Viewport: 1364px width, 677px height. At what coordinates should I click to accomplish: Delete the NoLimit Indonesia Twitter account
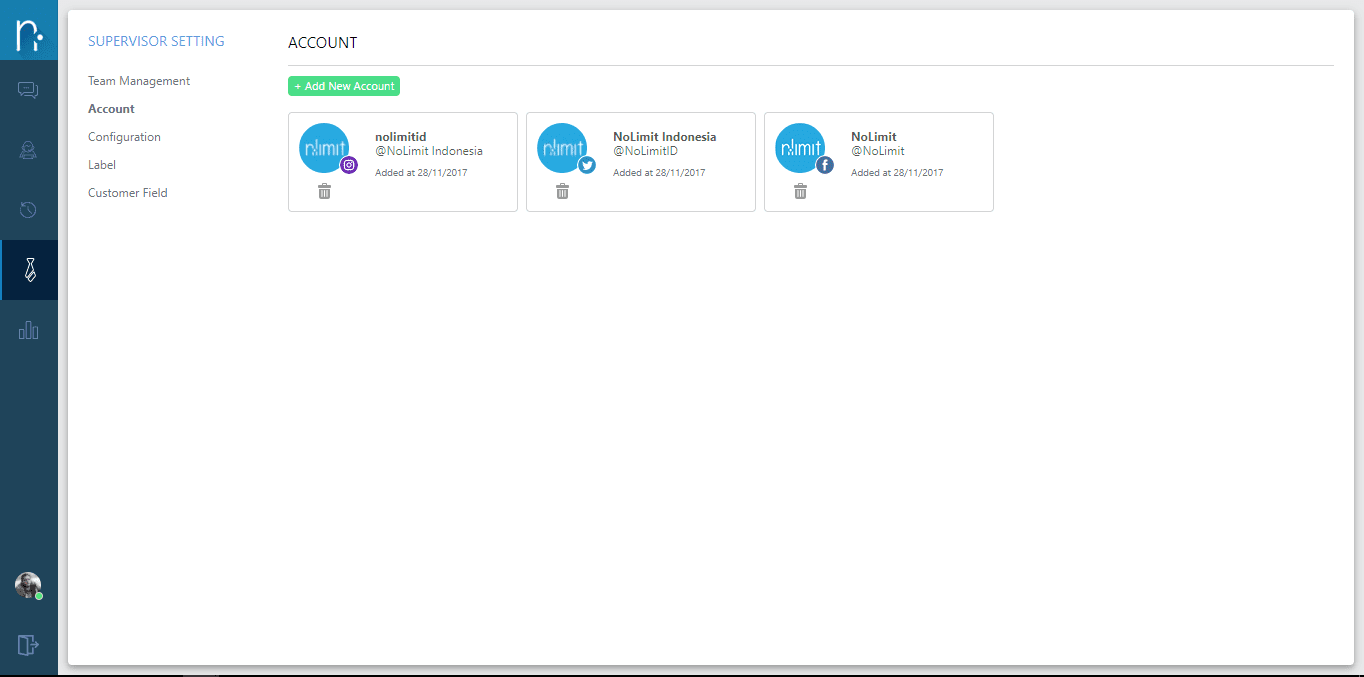pos(562,192)
